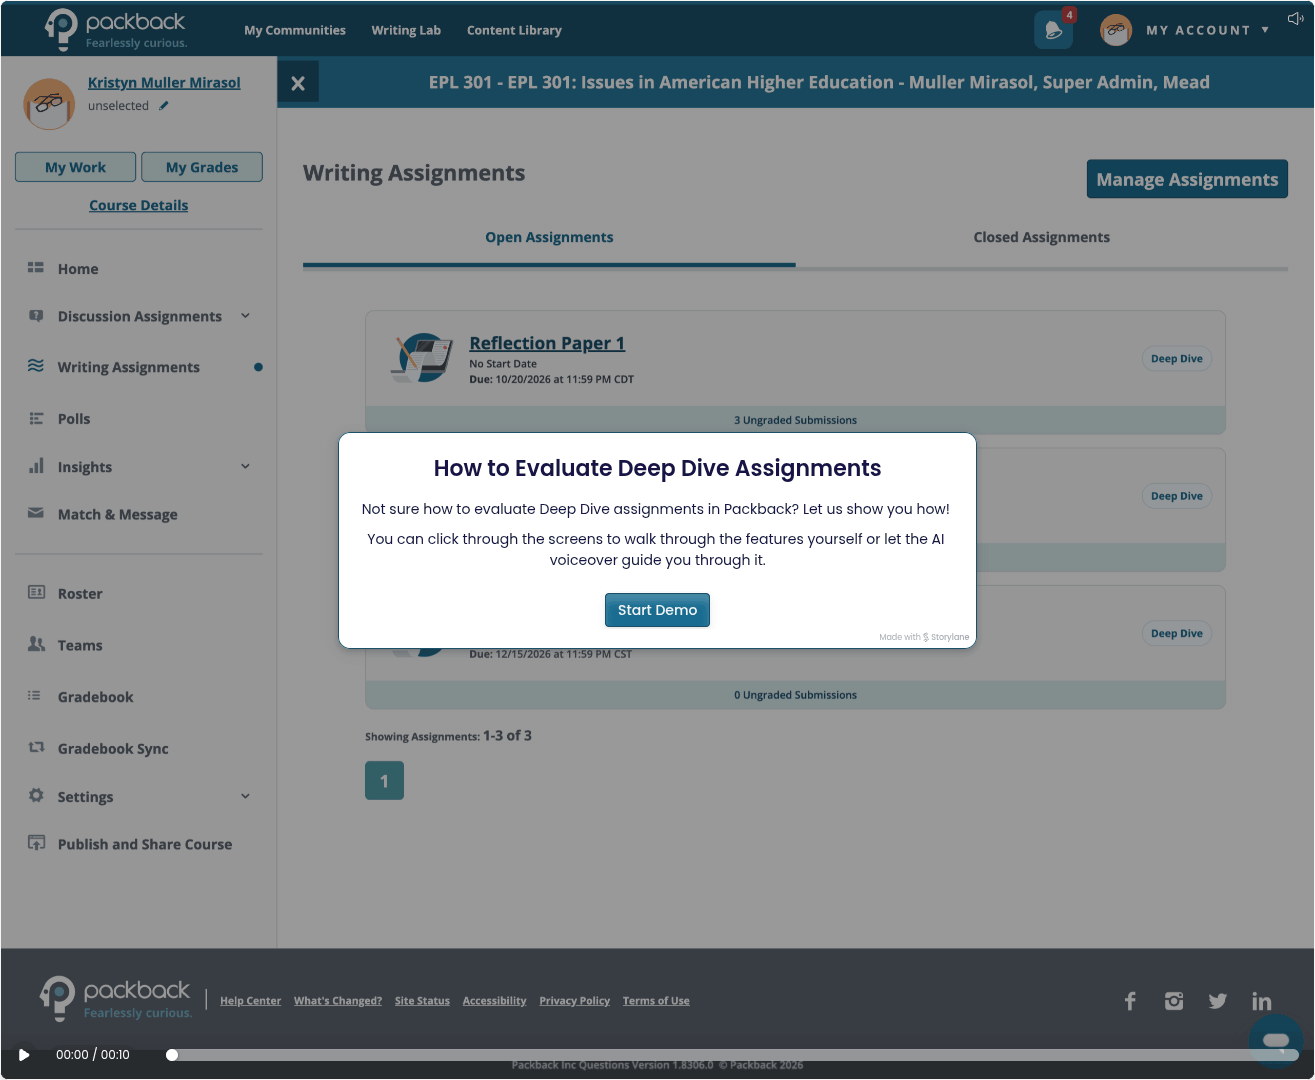This screenshot has height=1080, width=1315.
Task: Open Kristyn Muller Mirasol profile link
Action: pos(164,83)
